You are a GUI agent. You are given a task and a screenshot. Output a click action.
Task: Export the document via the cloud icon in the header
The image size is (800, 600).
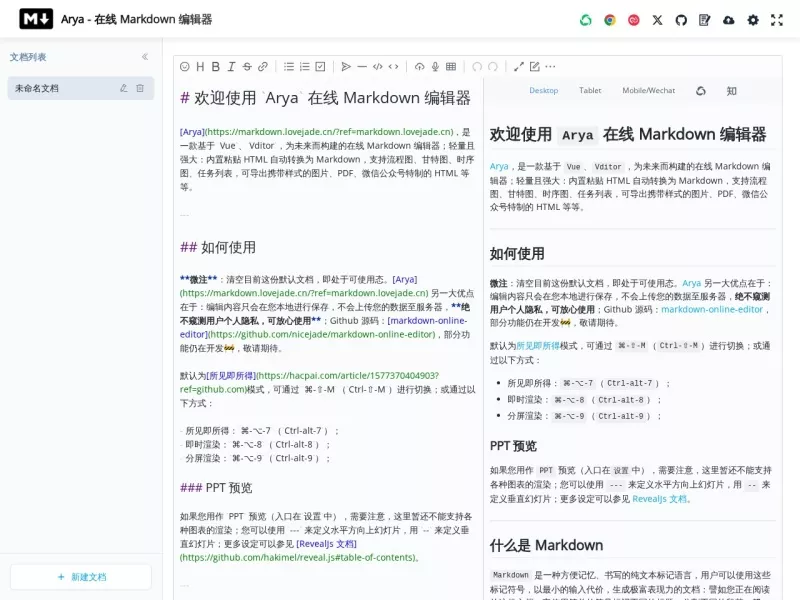click(729, 20)
